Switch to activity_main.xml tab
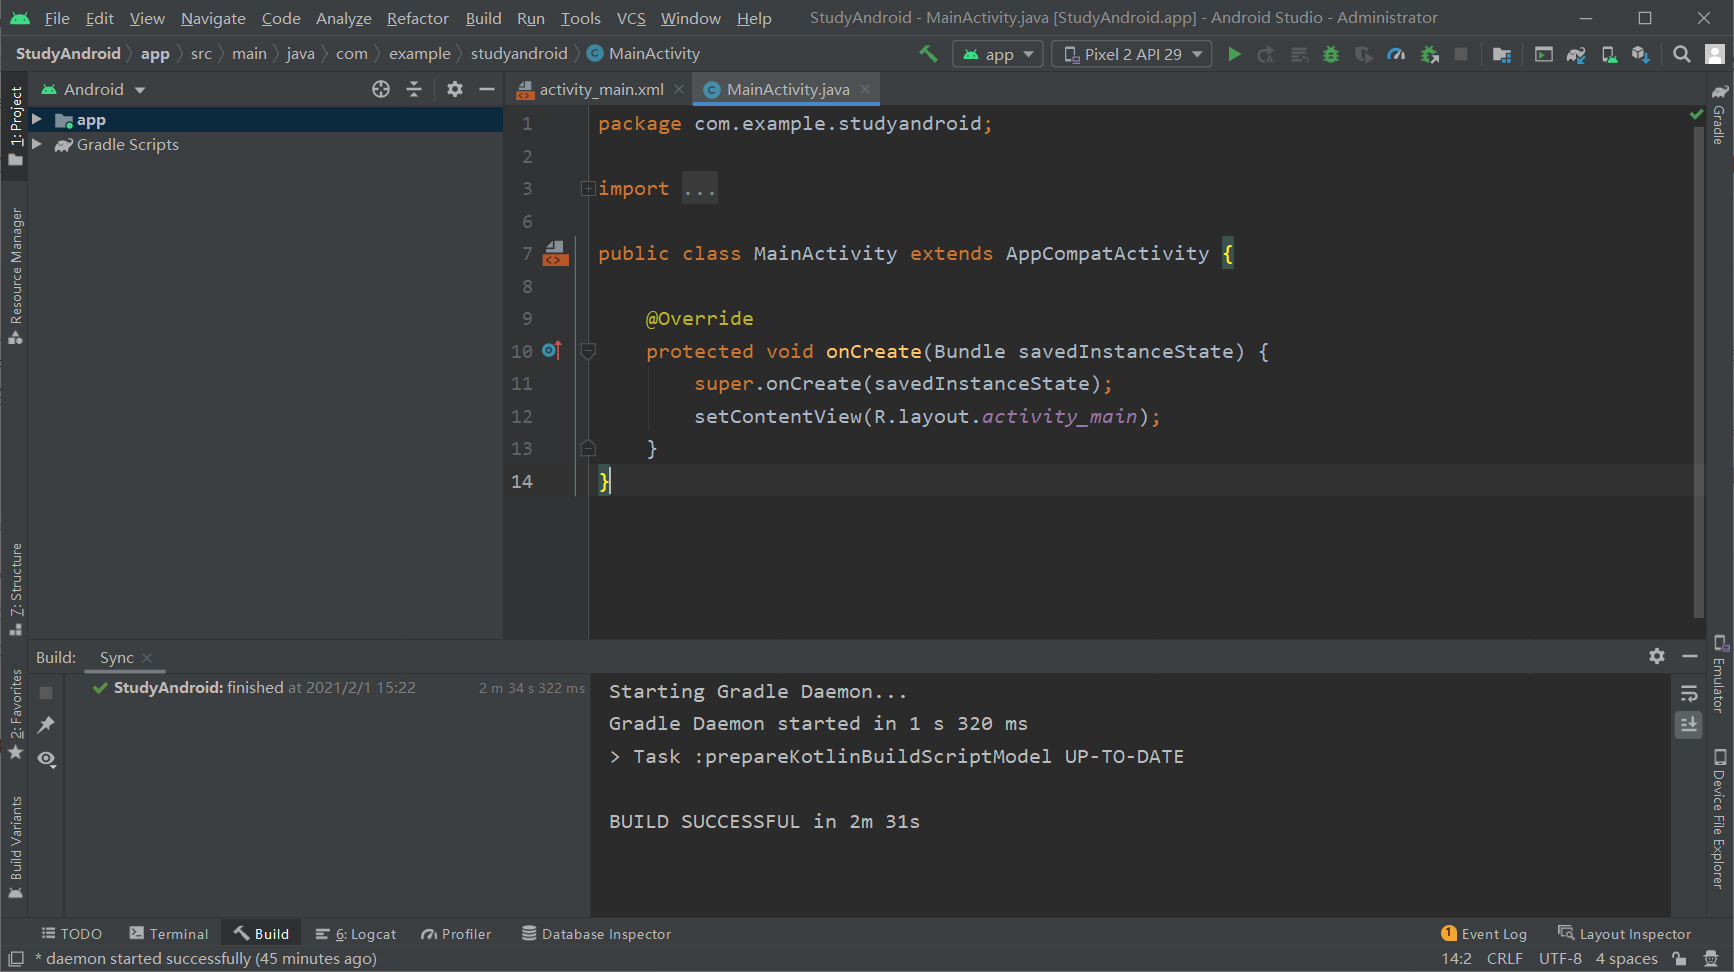Screen dimensions: 1734x972 (601, 89)
